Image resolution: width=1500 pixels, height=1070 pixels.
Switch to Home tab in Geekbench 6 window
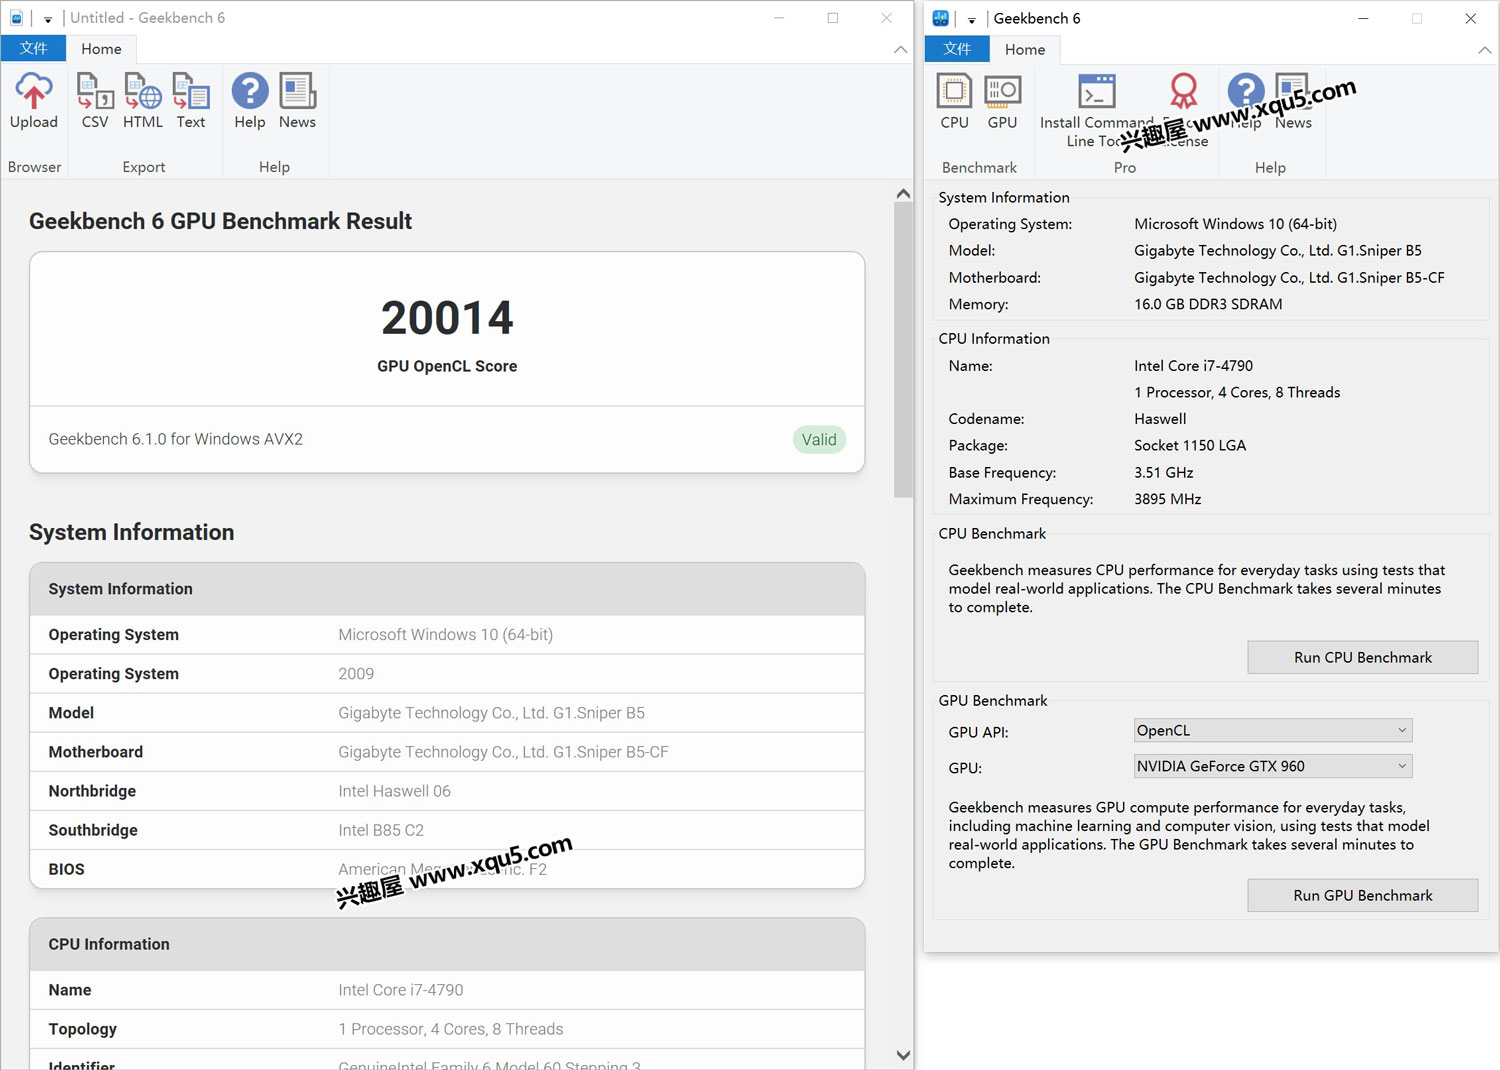(x=1025, y=50)
